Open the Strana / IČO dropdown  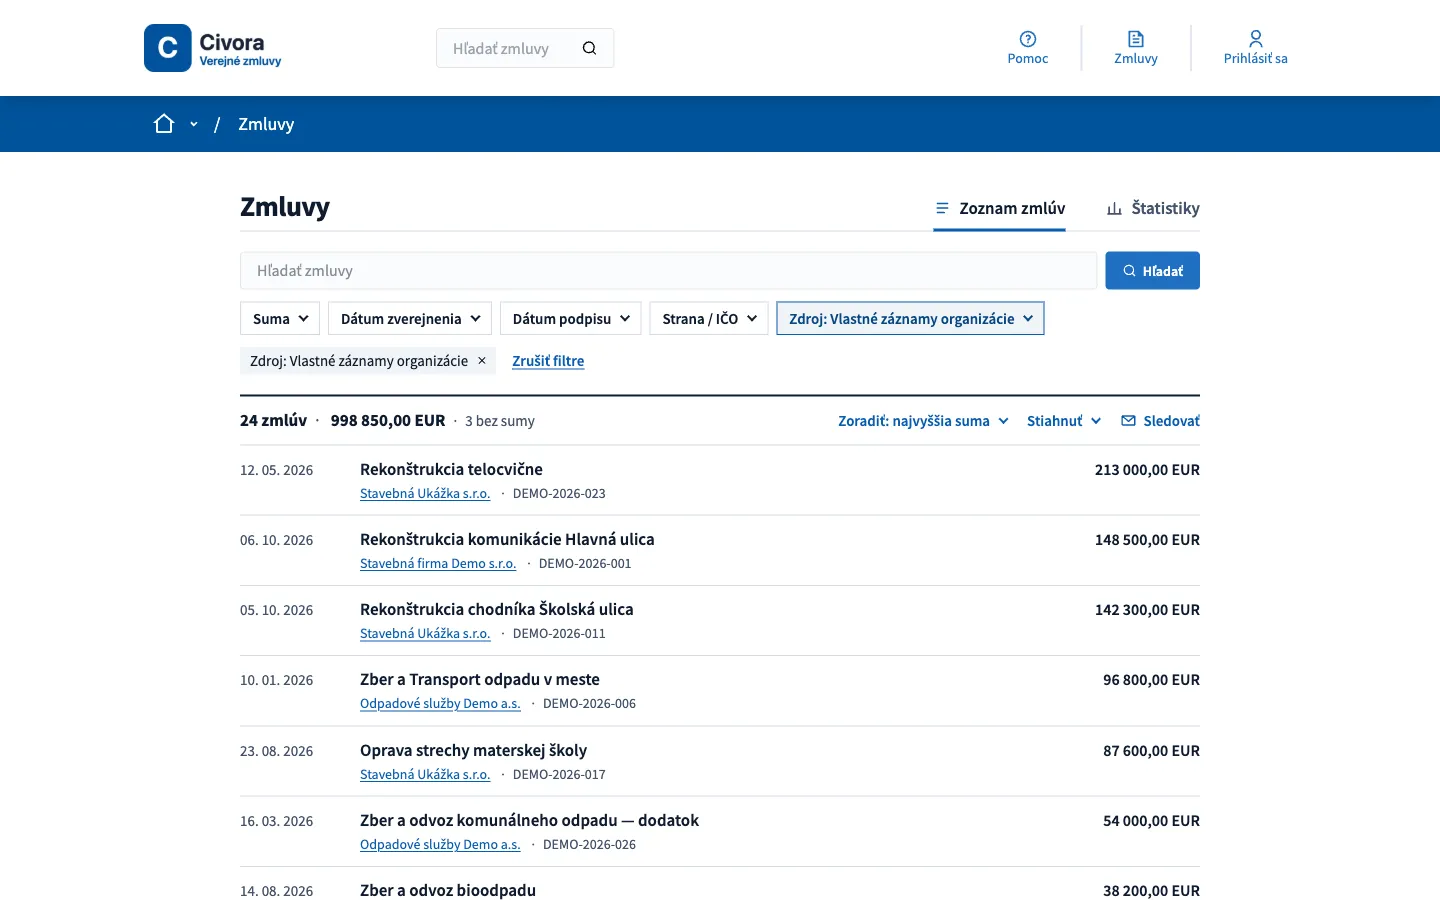[709, 319]
